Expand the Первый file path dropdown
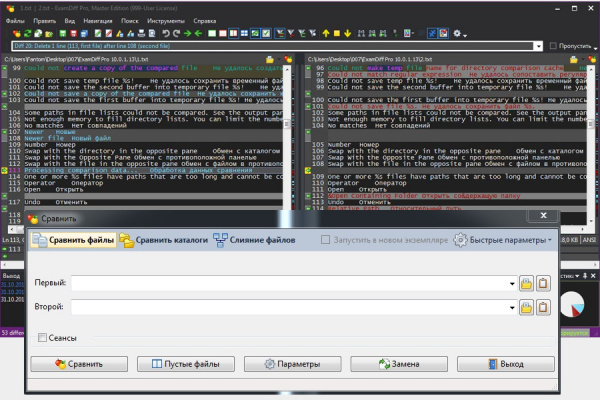 click(511, 284)
